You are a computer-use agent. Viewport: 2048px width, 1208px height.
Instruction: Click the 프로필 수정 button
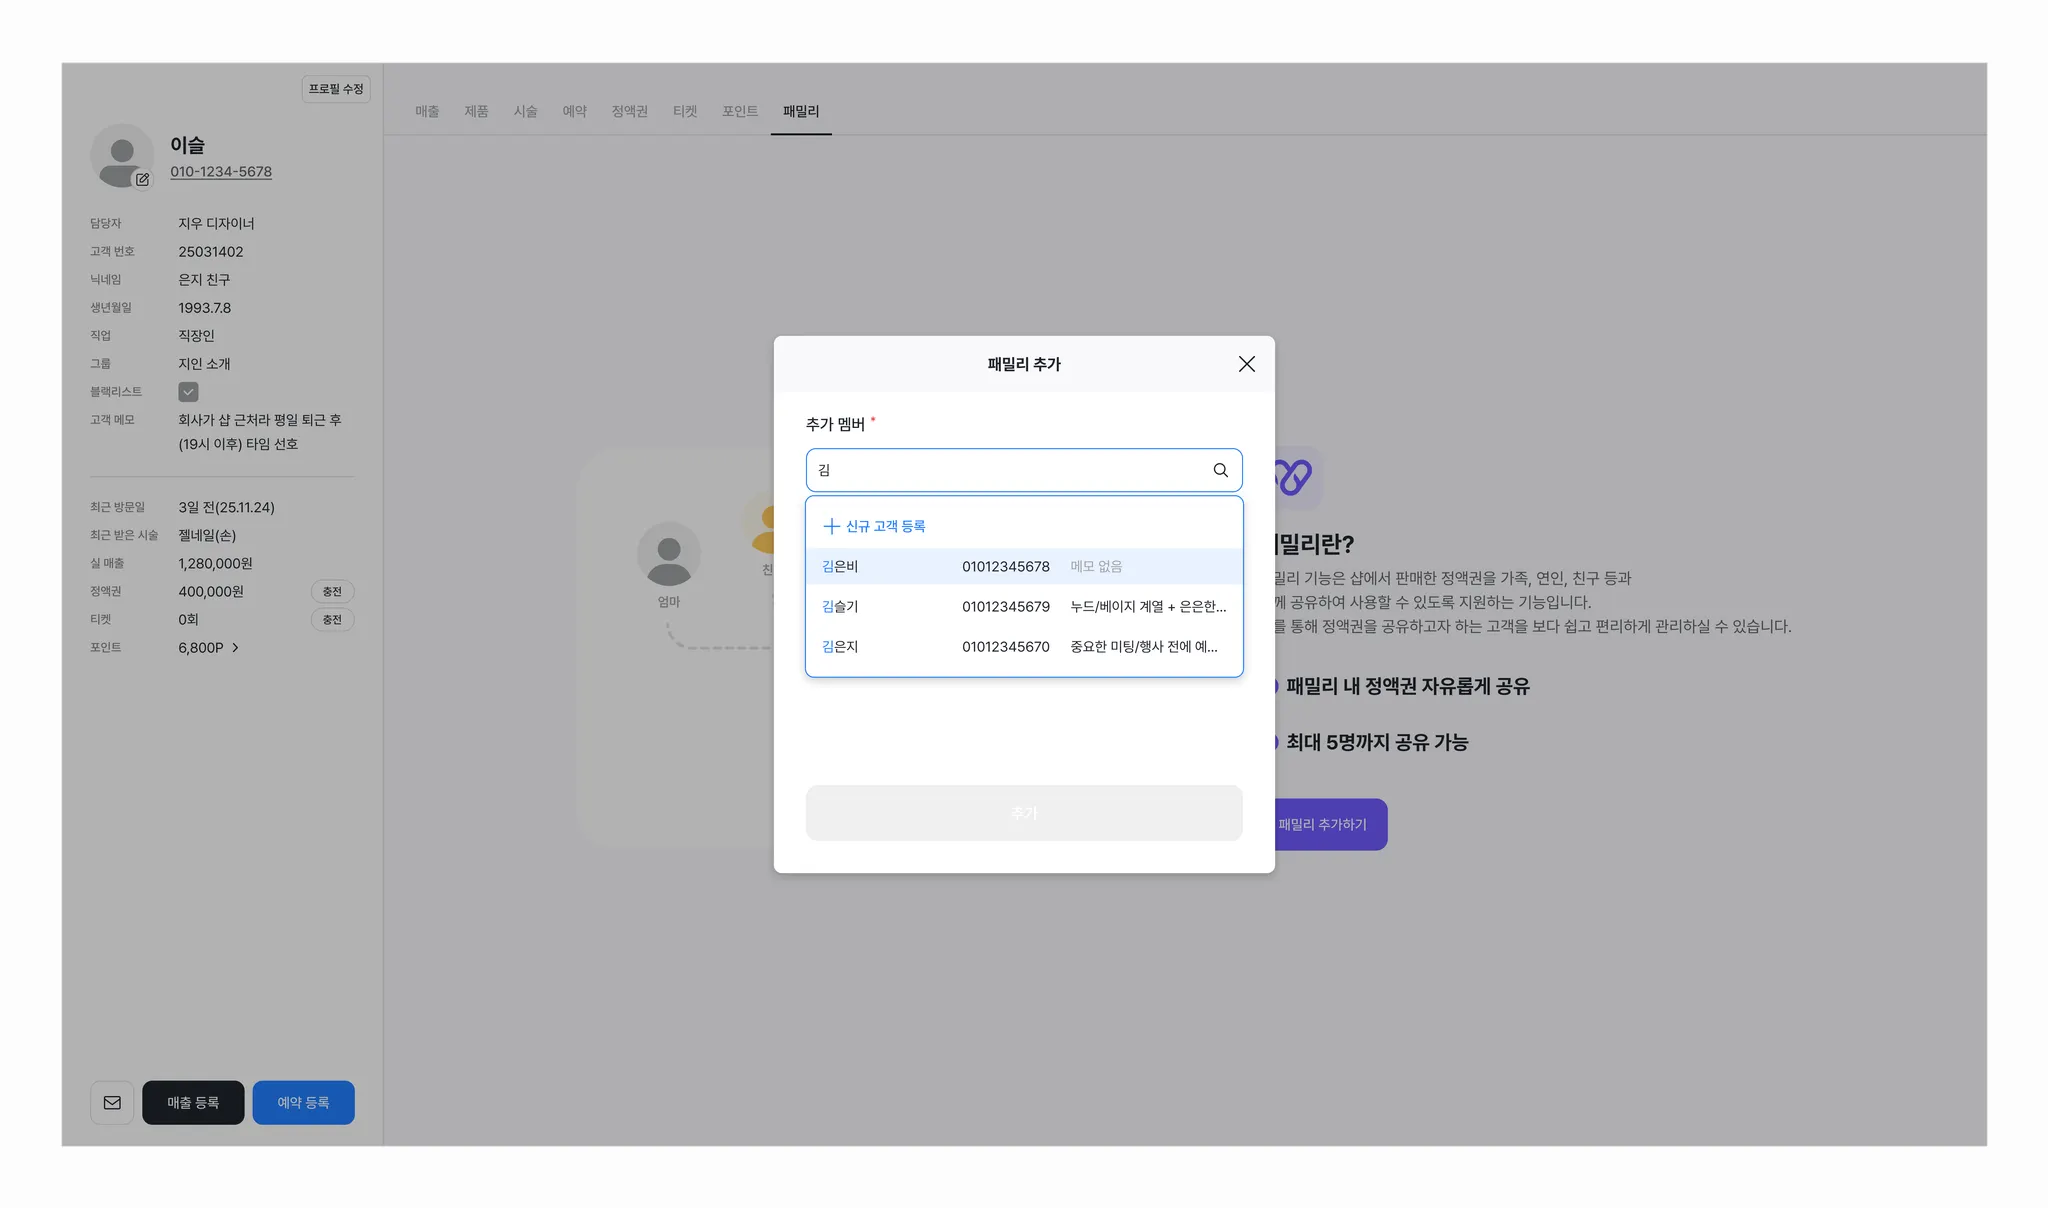pos(336,89)
